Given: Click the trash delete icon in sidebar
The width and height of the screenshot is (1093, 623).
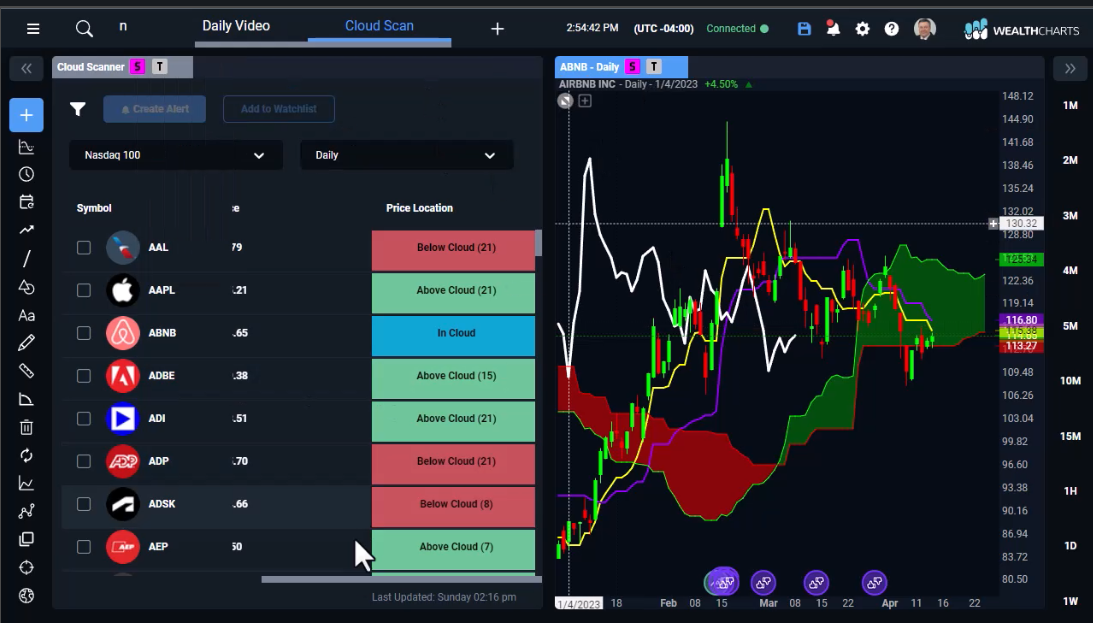Looking at the screenshot, I should click(26, 427).
